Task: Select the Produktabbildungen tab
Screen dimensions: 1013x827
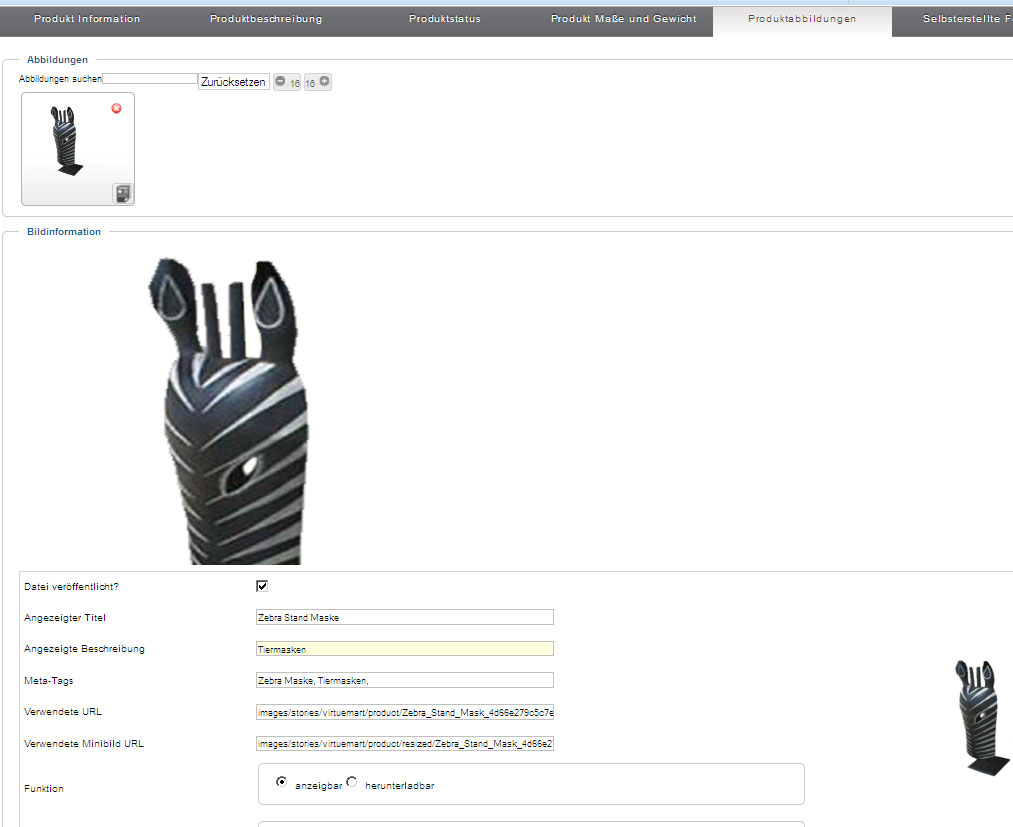Action: (802, 19)
